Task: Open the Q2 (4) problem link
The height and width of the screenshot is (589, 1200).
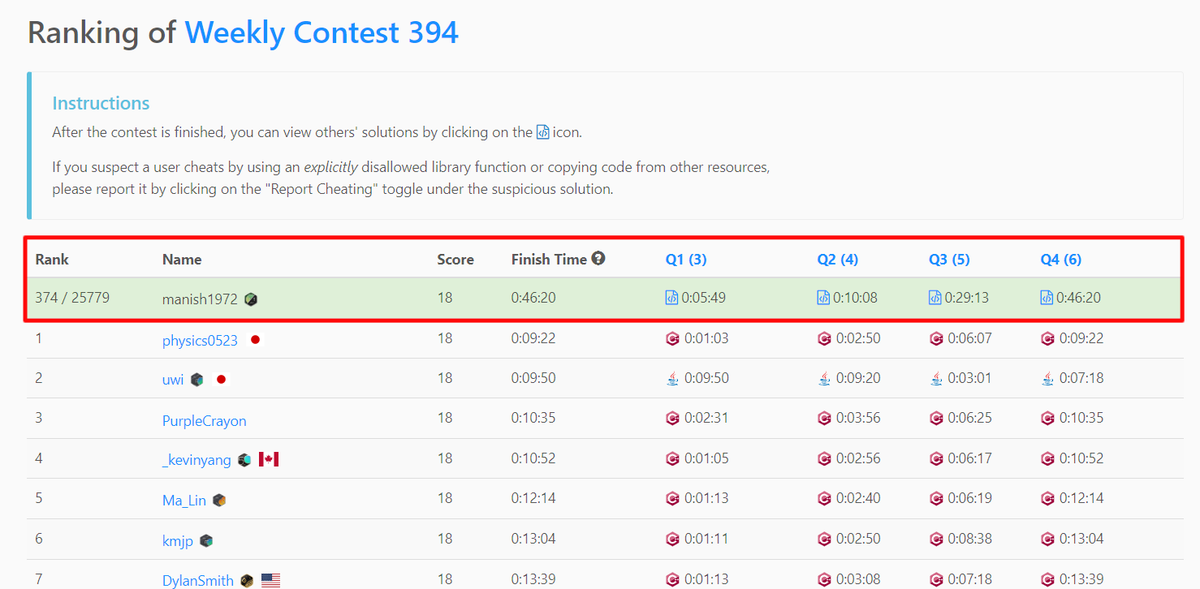Action: 838,259
